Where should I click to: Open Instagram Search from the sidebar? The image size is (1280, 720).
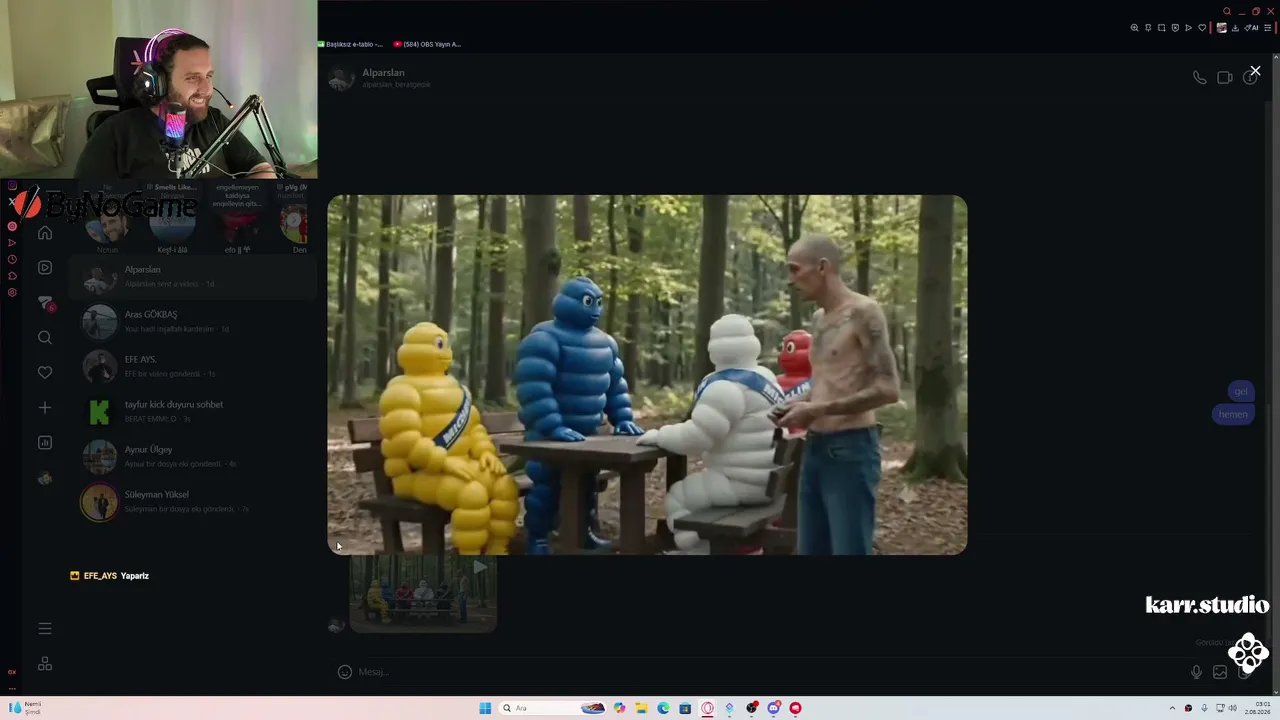45,338
